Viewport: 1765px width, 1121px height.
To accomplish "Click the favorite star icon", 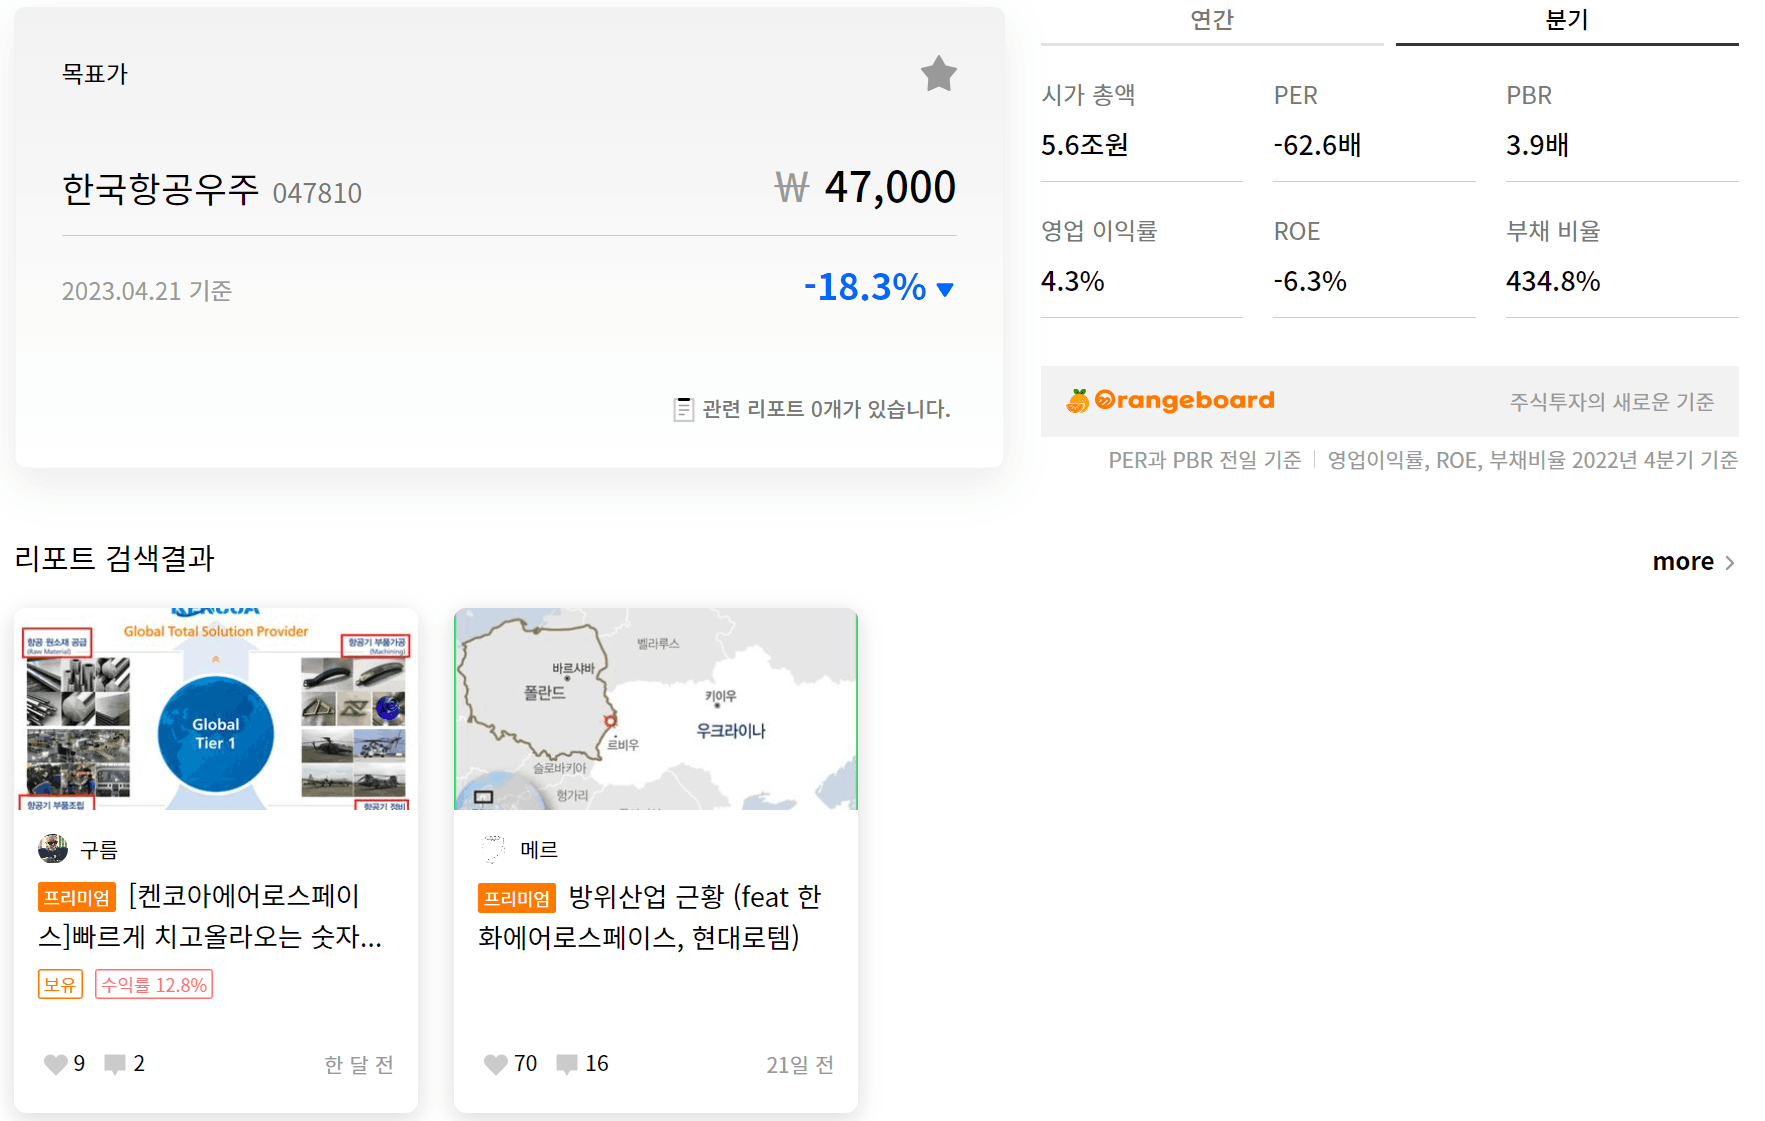I will [939, 73].
